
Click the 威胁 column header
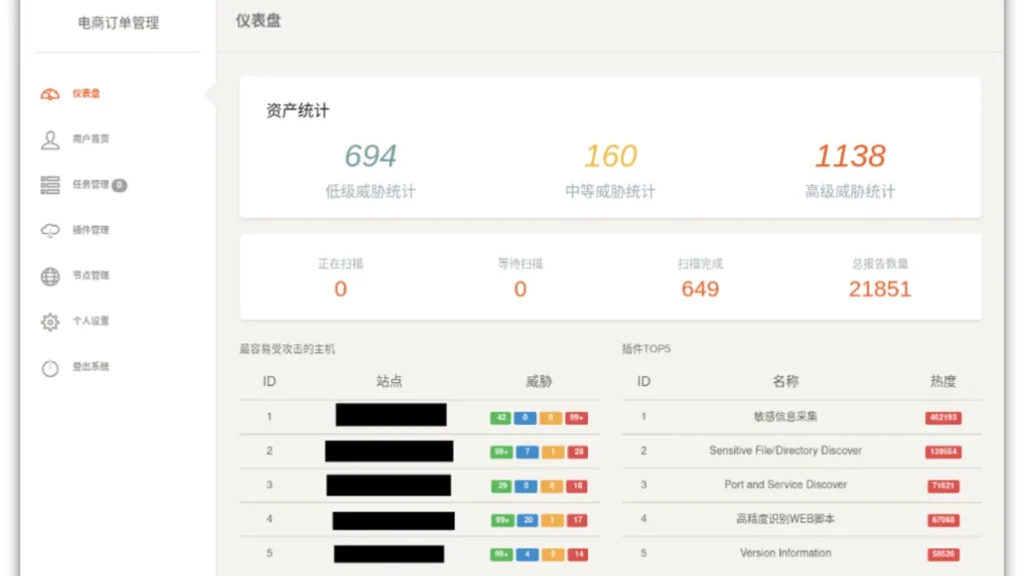pyautogui.click(x=539, y=381)
